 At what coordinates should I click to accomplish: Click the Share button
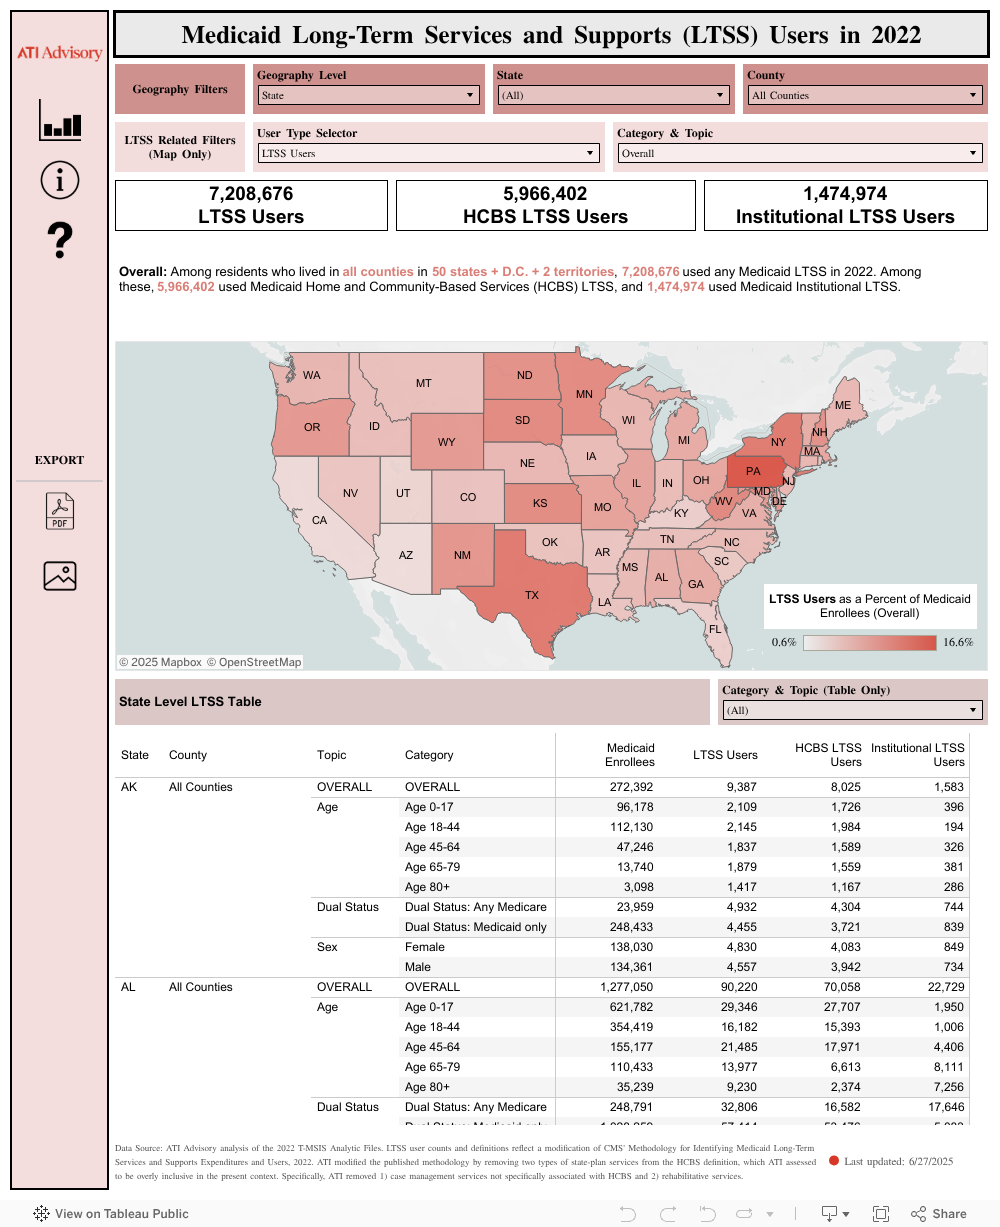[x=940, y=1213]
